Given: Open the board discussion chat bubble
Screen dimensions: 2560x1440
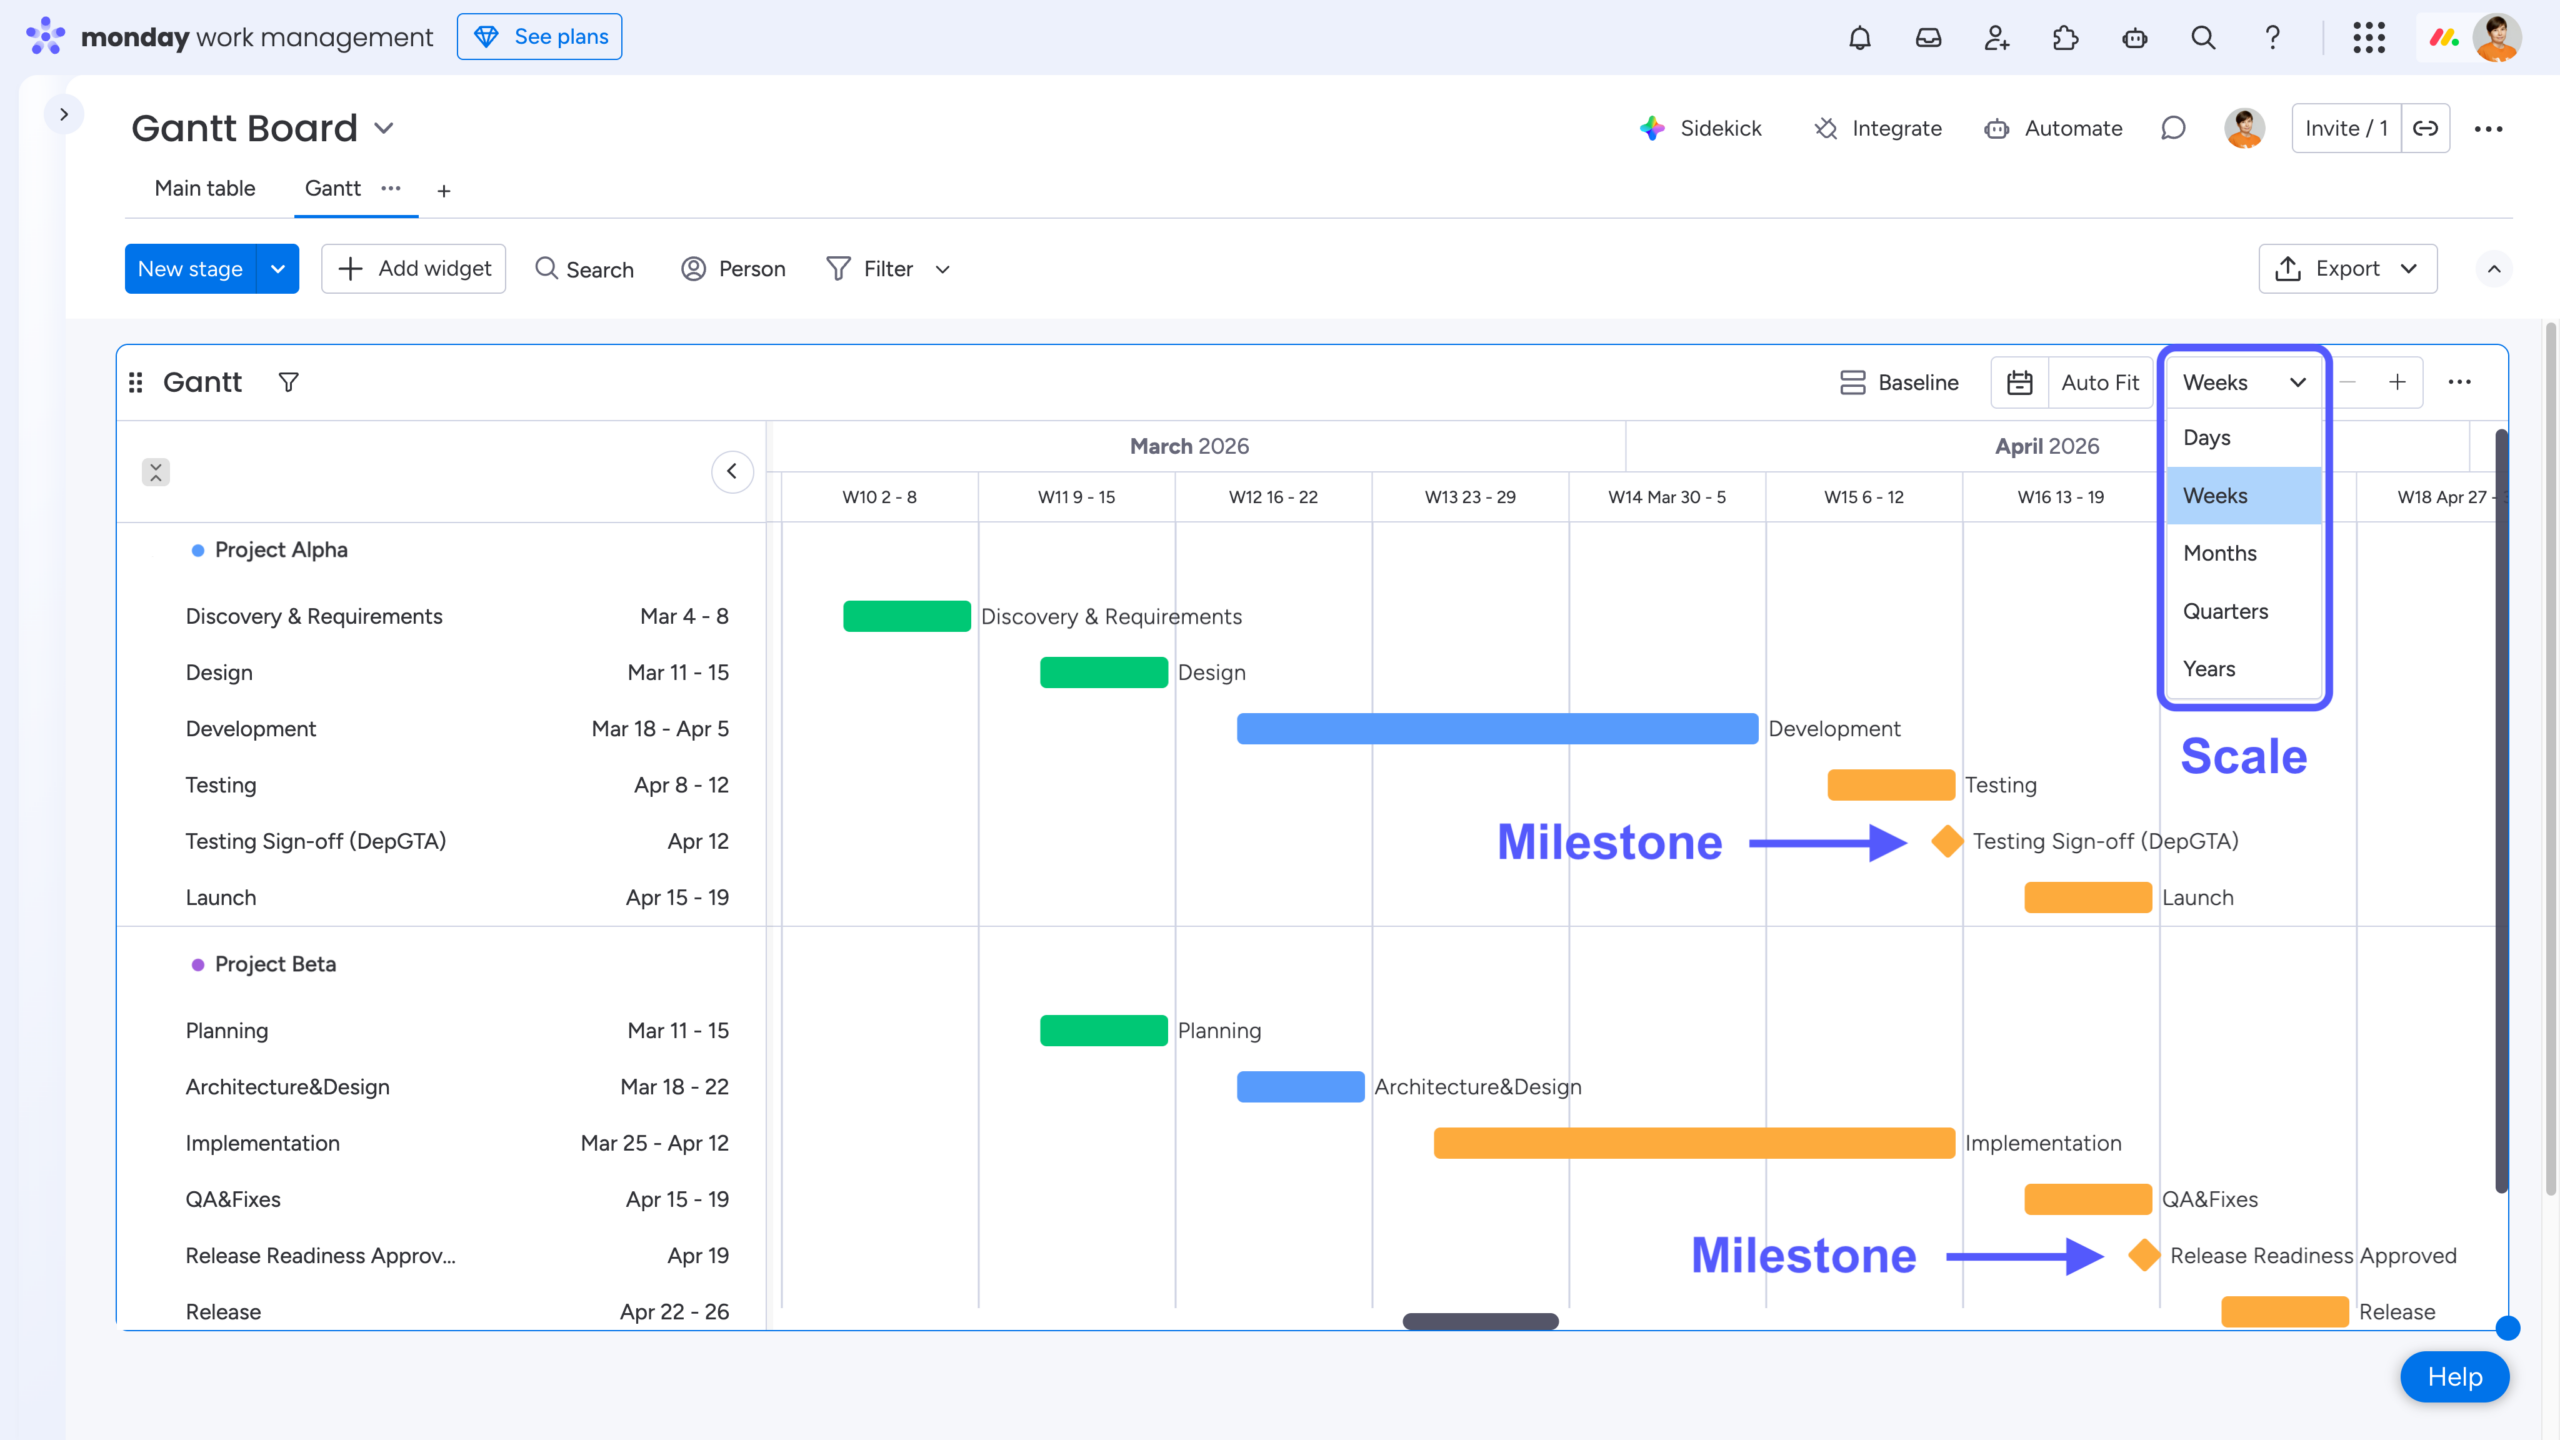Looking at the screenshot, I should [x=2172, y=128].
